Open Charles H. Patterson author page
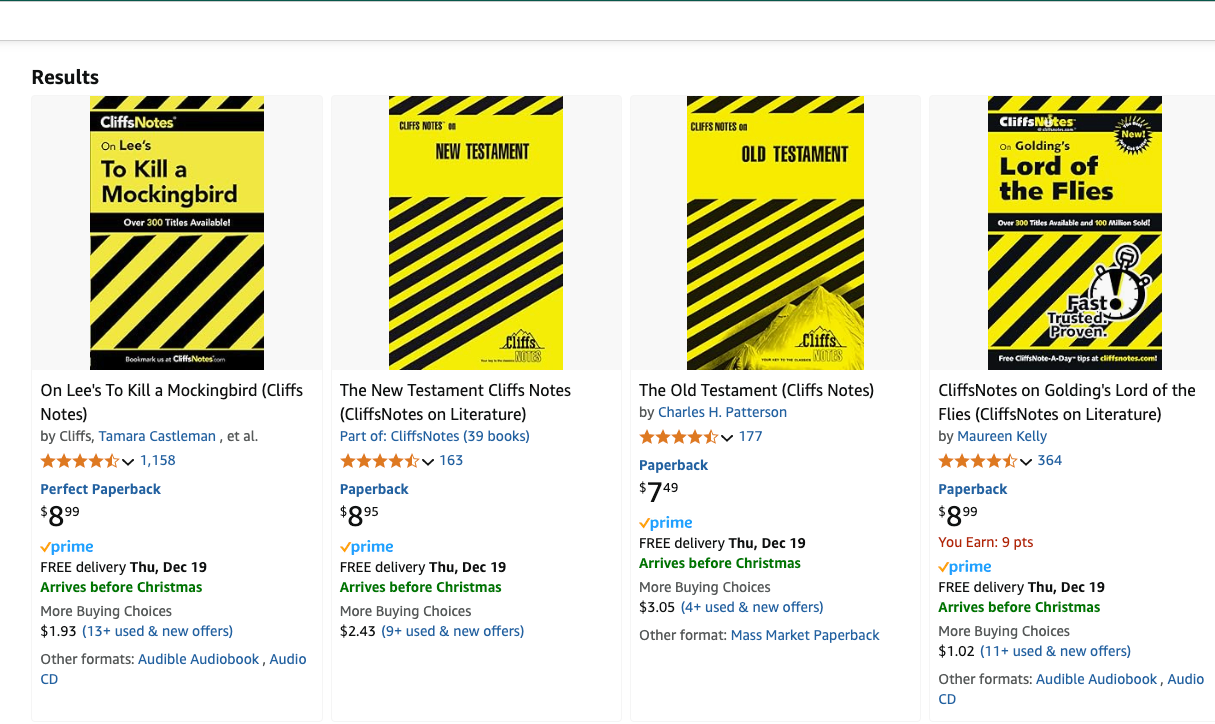Viewport: 1215px width, 724px height. pyautogui.click(x=722, y=412)
